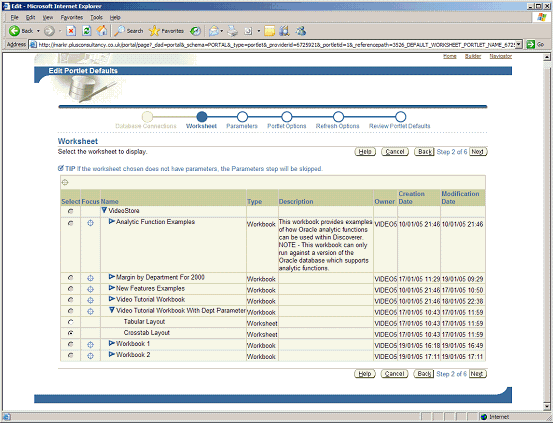Open the address bar dropdown arrow
553x423 pixels.
pos(519,44)
